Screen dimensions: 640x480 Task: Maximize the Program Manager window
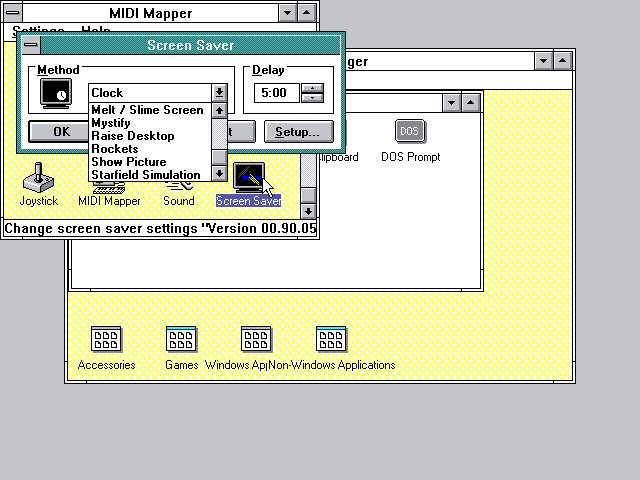[x=563, y=61]
